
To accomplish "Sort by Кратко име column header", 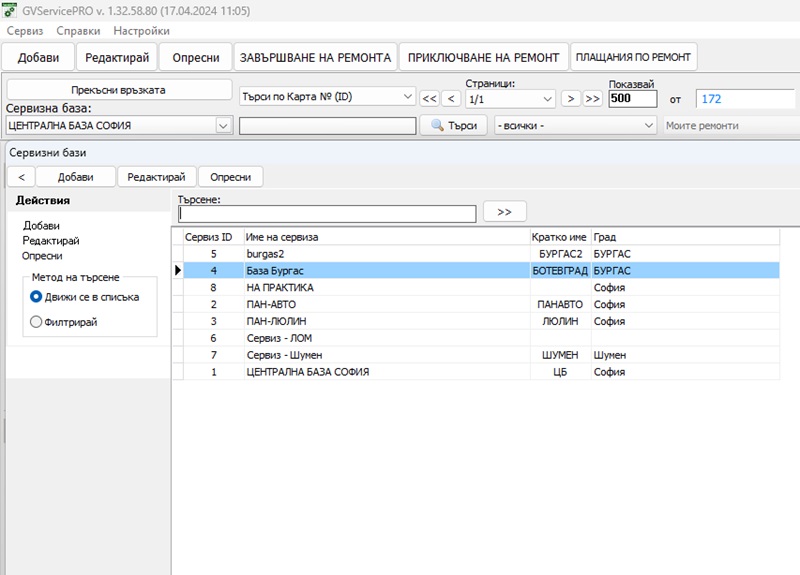I will coord(560,237).
